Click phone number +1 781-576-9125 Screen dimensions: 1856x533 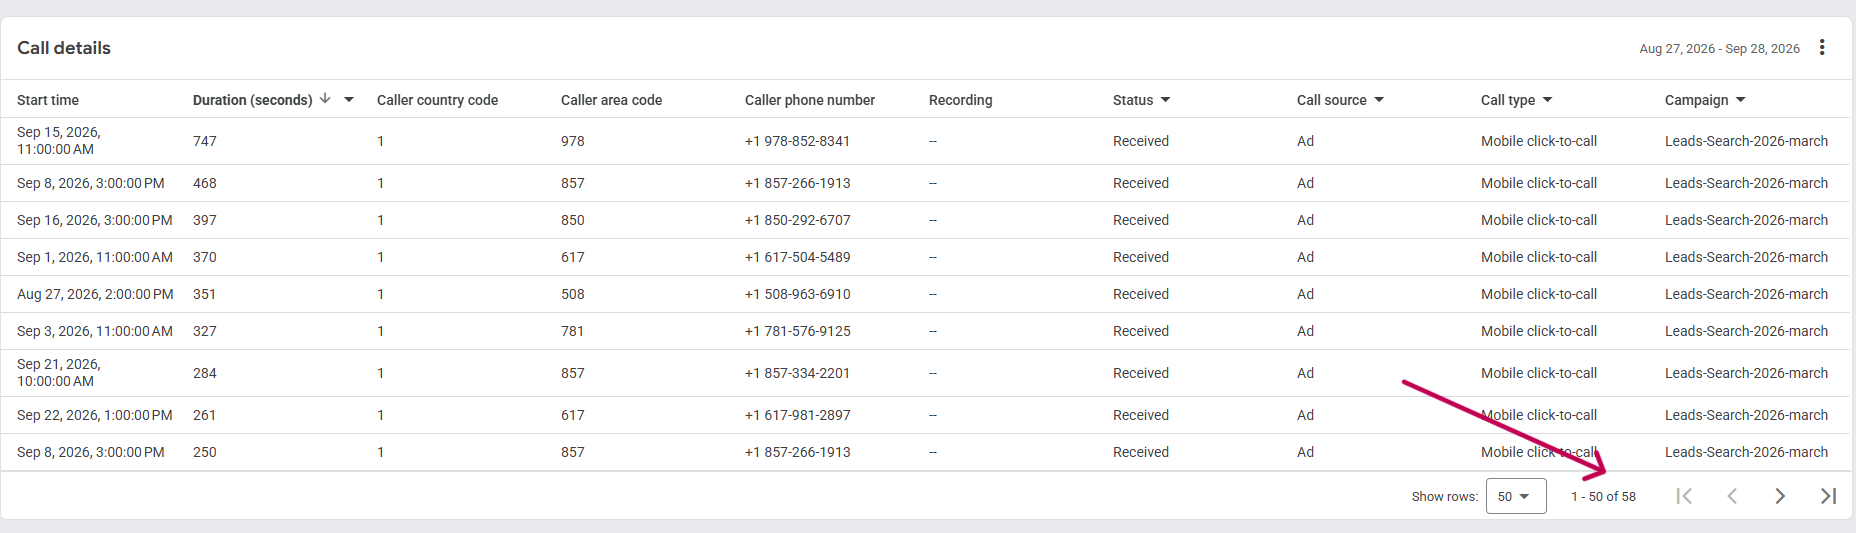click(x=797, y=331)
